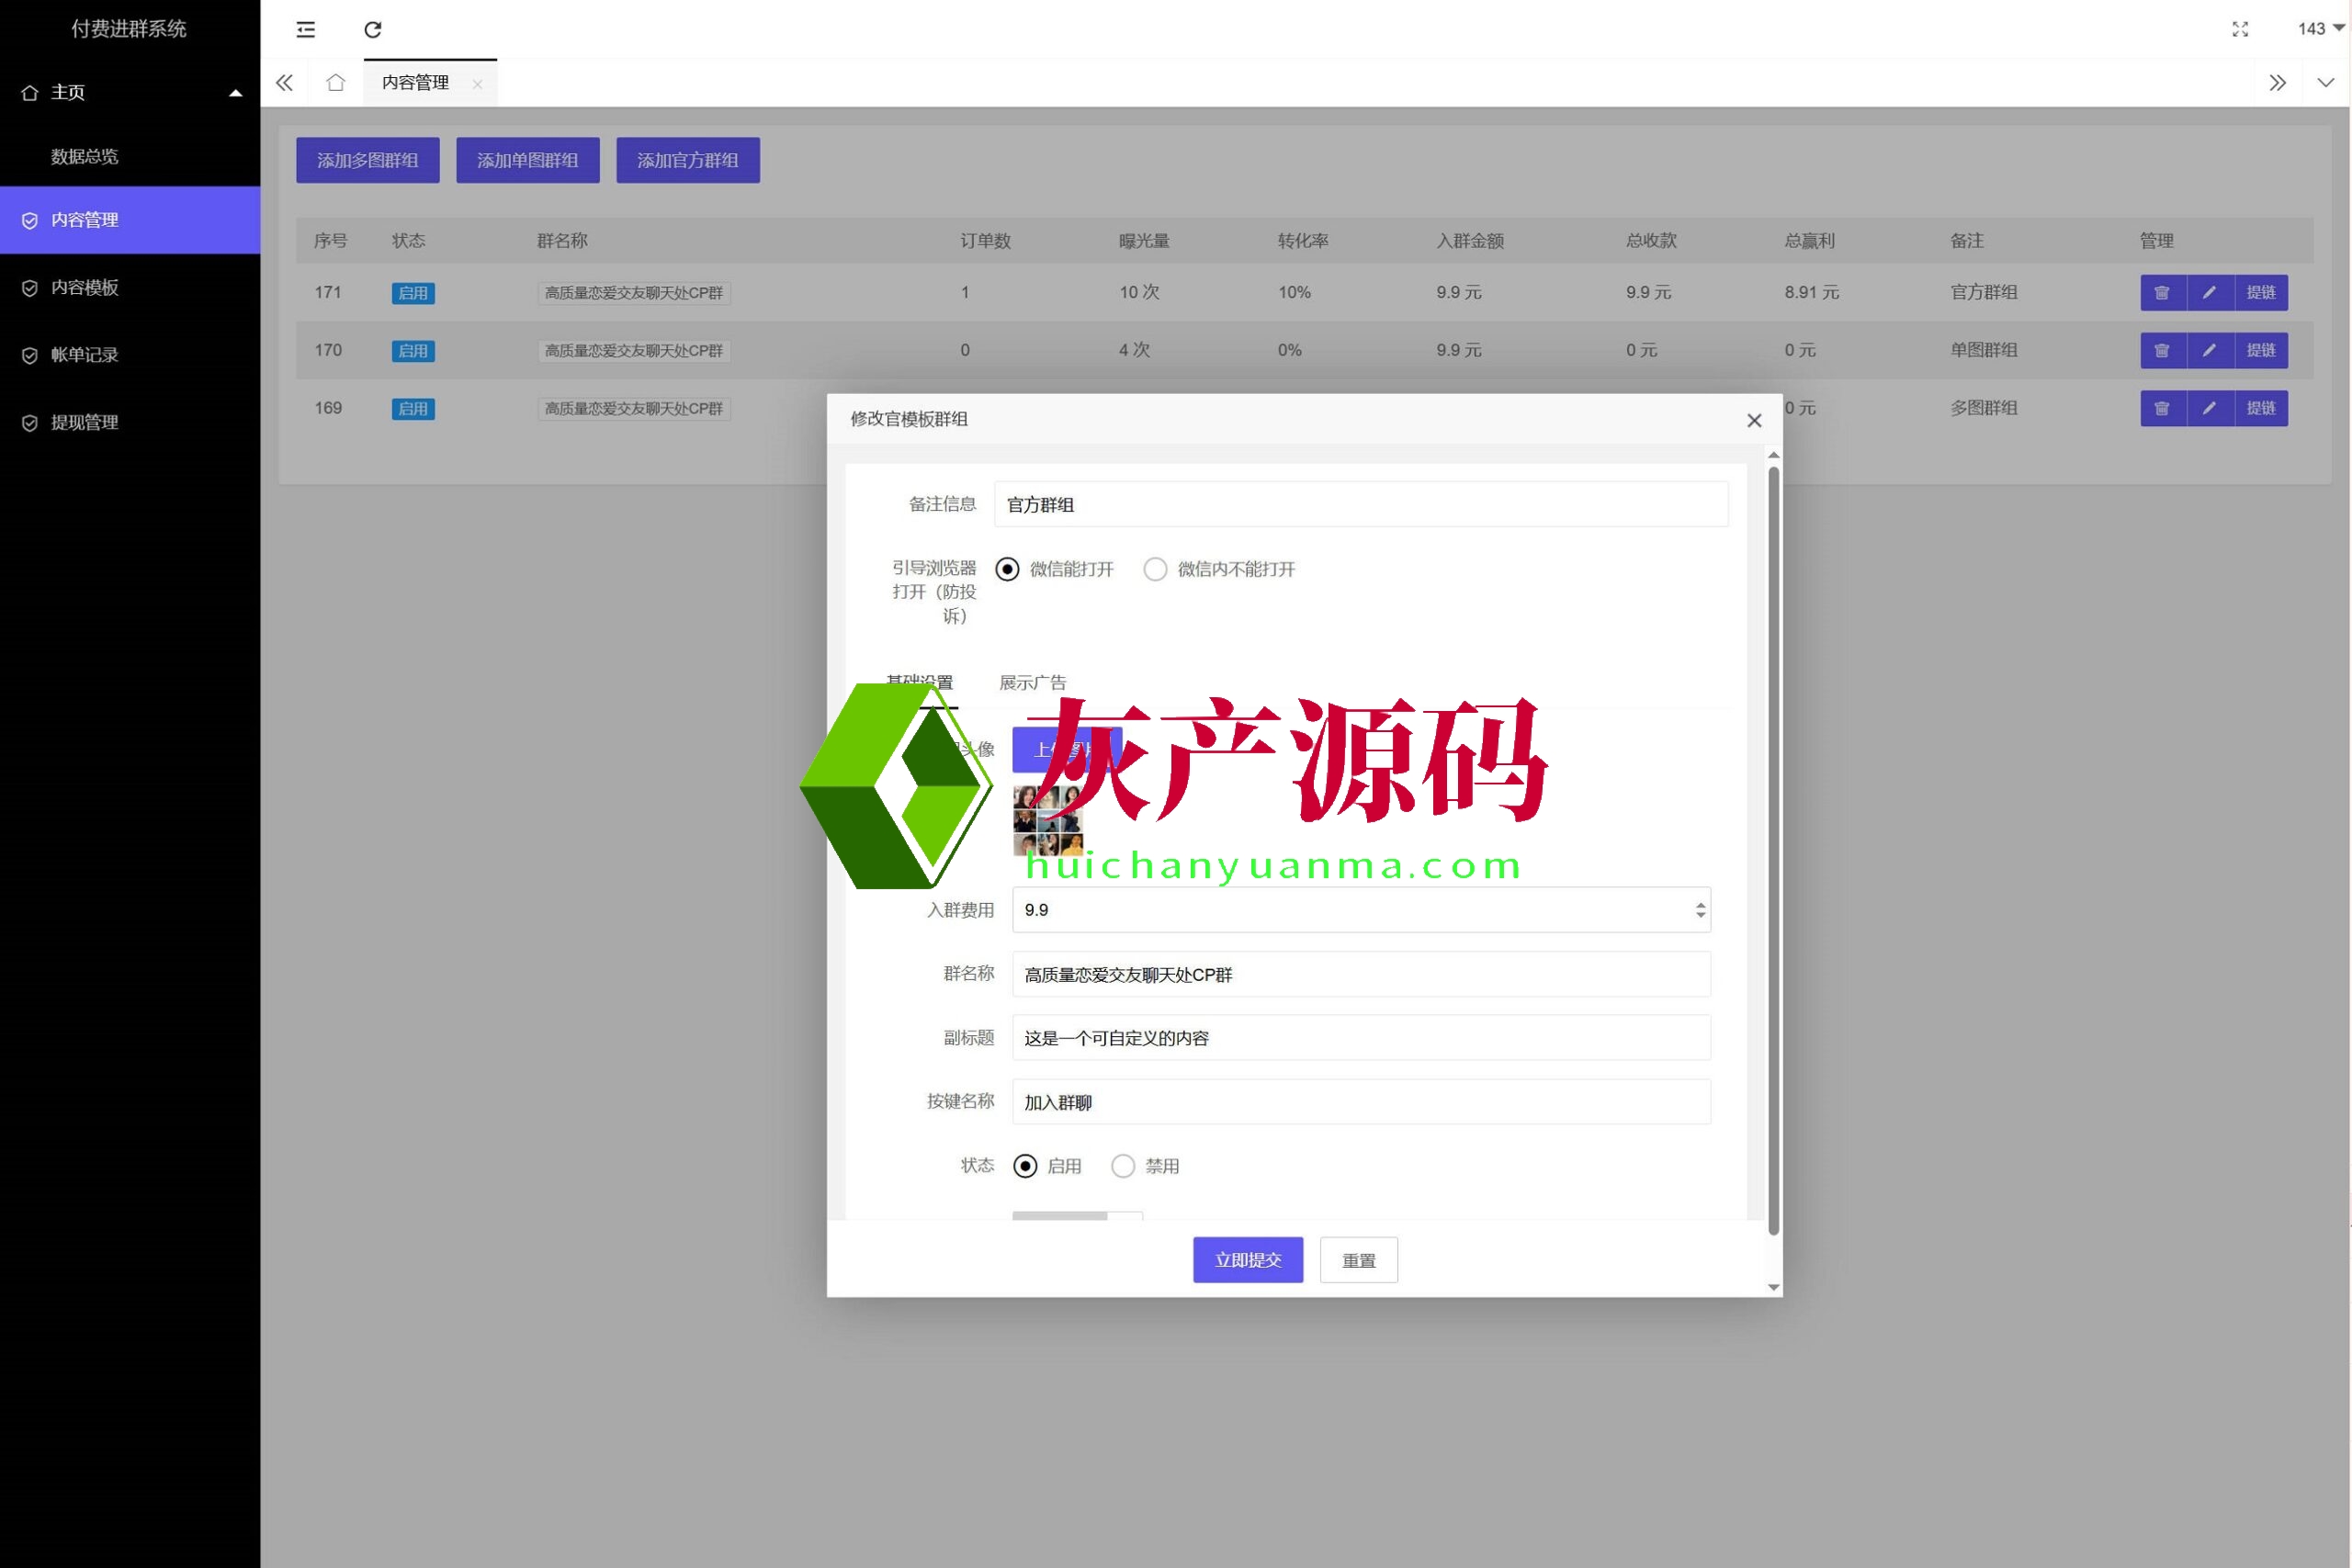Toggle the sidebar collapse icon
This screenshot has height=1568, width=2352.
tap(306, 30)
